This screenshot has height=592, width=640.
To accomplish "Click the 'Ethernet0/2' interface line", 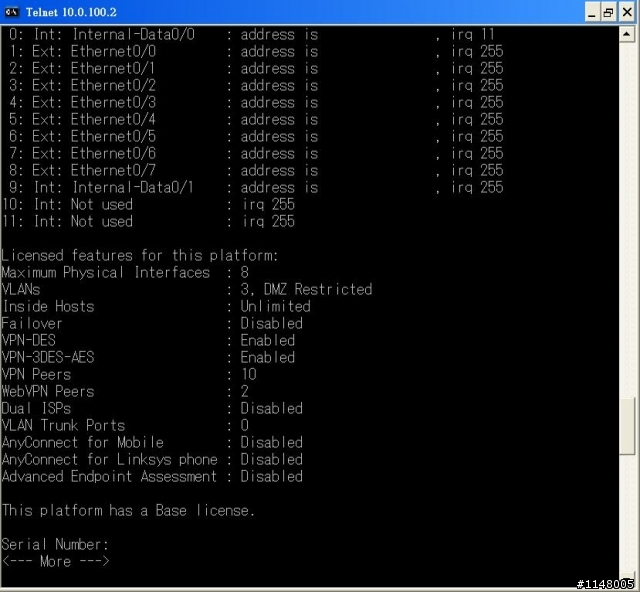I will pos(256,85).
